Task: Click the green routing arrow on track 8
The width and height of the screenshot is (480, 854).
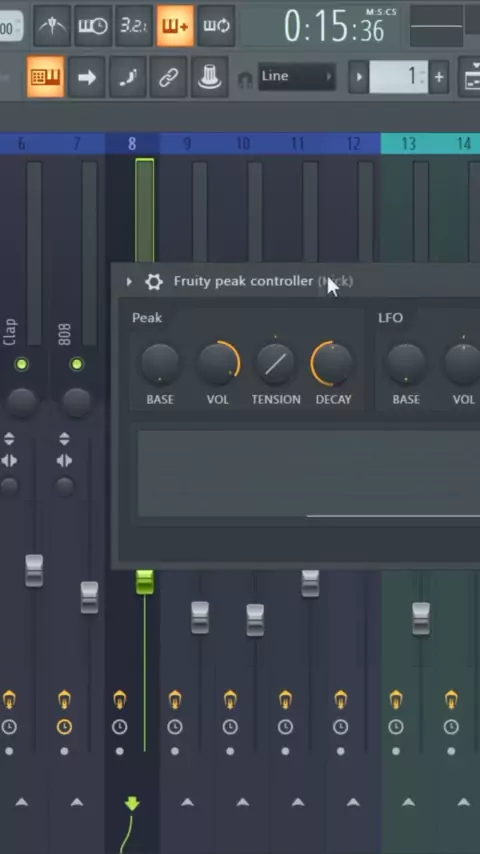Action: point(132,803)
